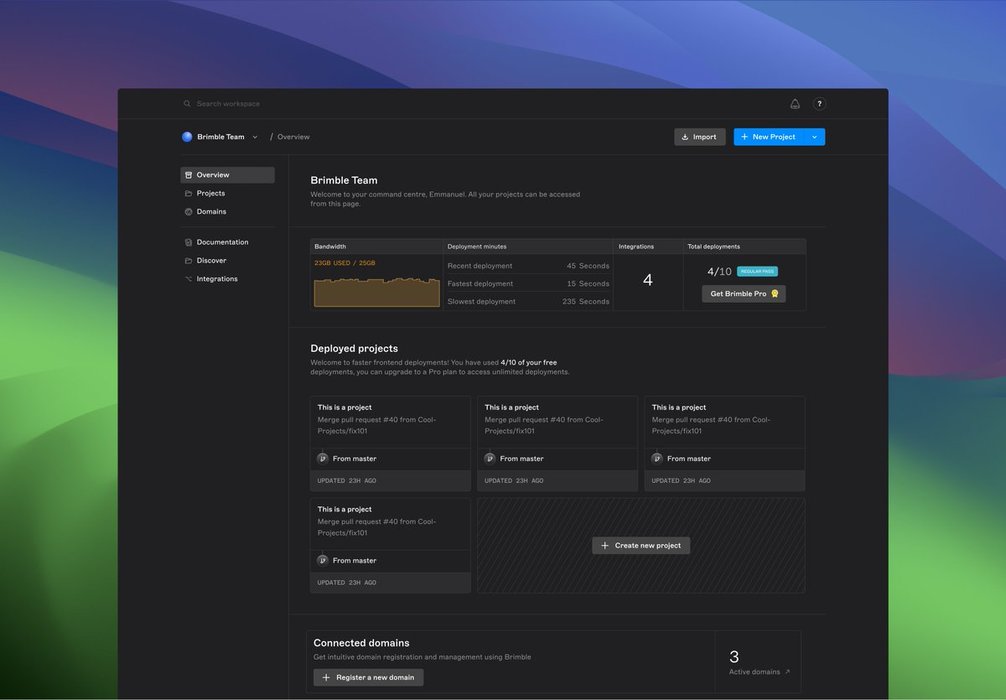Click the search magnifier icon
The width and height of the screenshot is (1006, 700).
[x=187, y=104]
